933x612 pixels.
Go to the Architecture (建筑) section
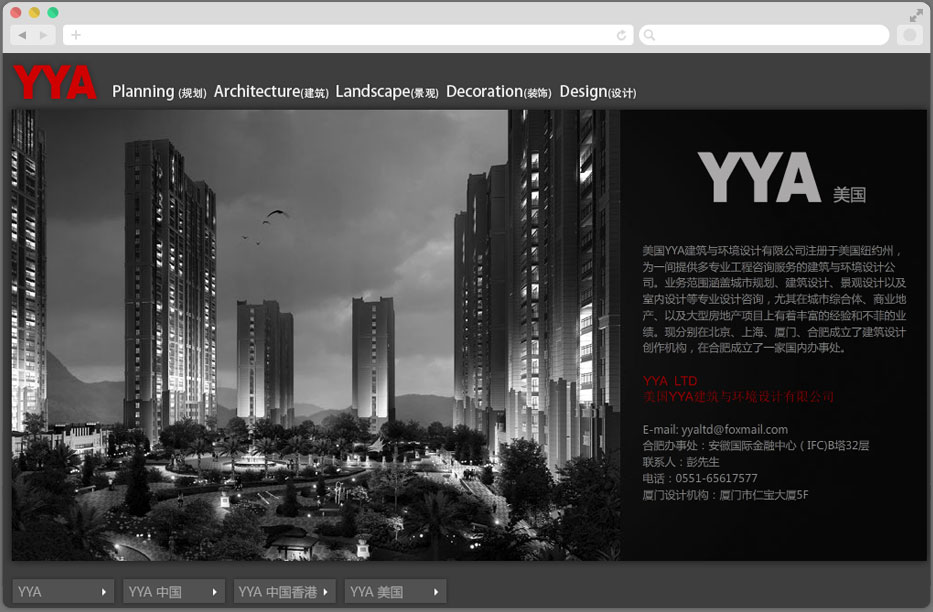pyautogui.click(x=271, y=92)
